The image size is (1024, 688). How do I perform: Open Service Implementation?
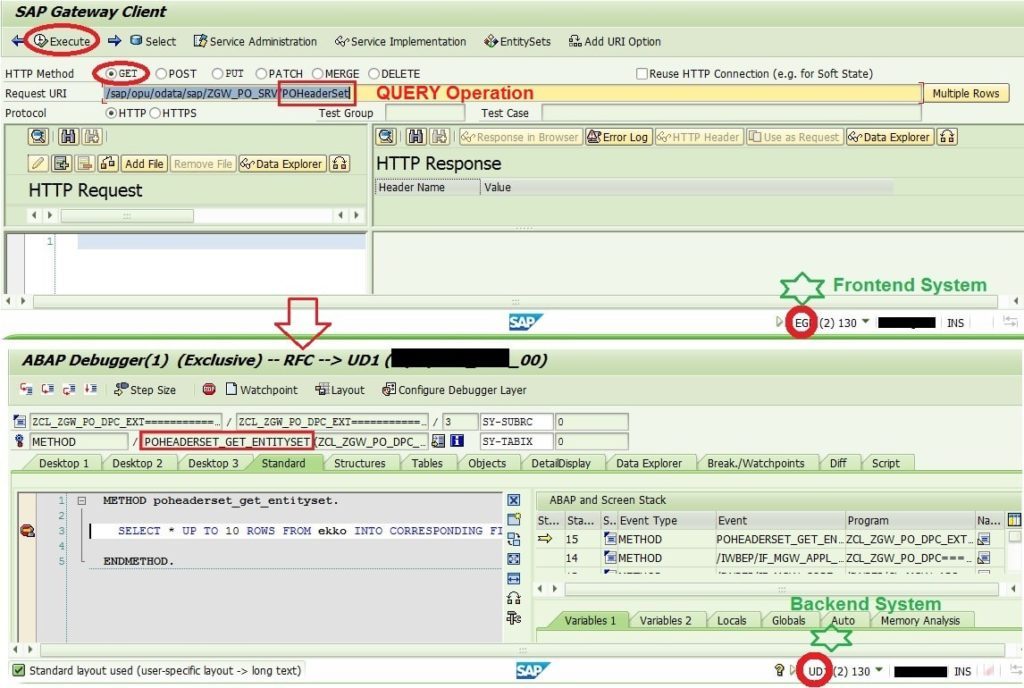pyautogui.click(x=400, y=41)
